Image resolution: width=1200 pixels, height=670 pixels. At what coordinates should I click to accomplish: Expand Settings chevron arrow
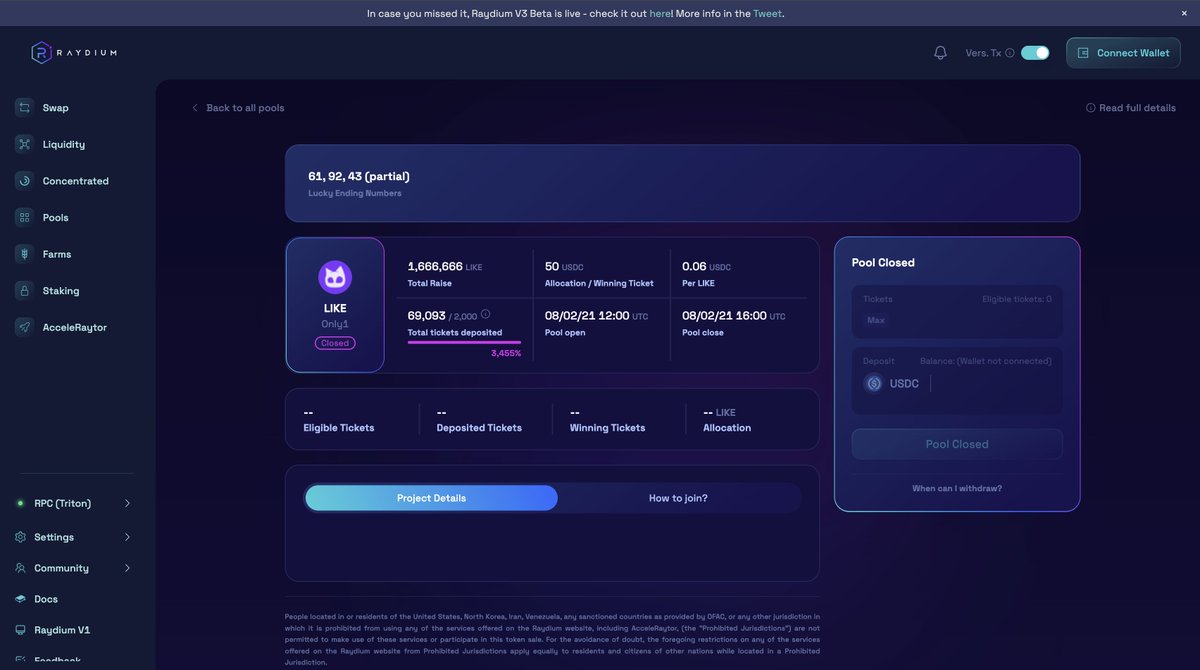127,537
